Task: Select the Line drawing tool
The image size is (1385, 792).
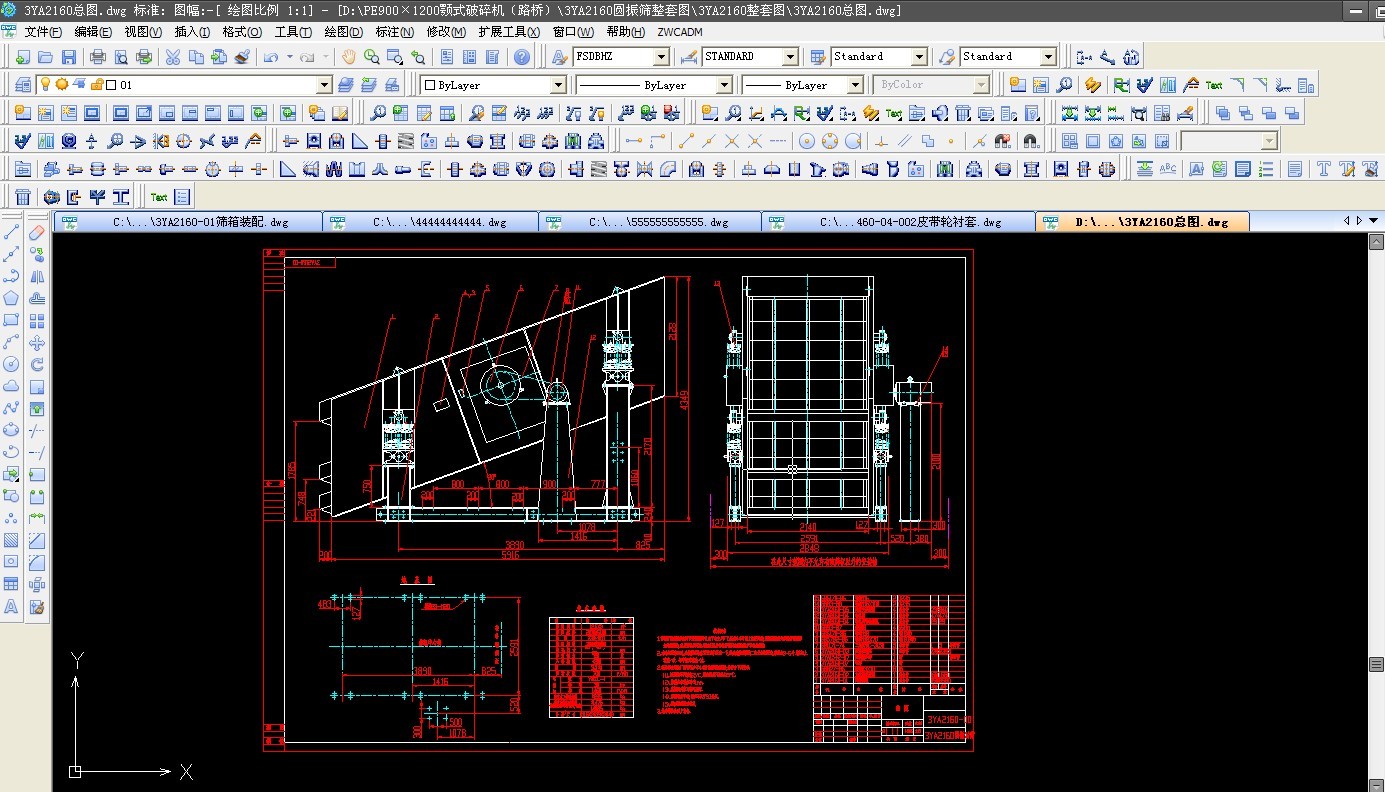Action: tap(12, 232)
